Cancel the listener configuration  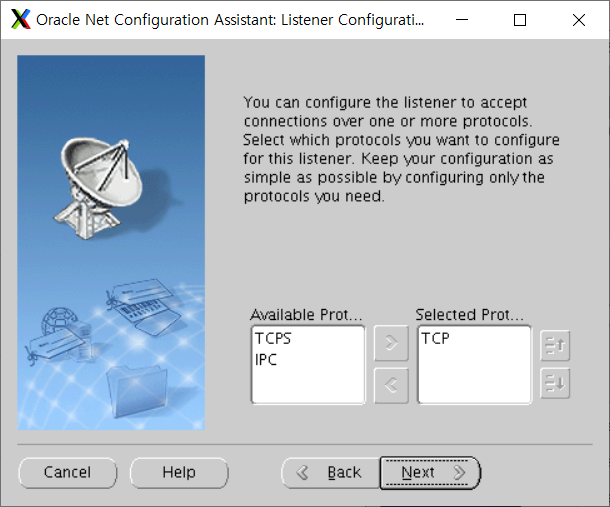[x=67, y=473]
